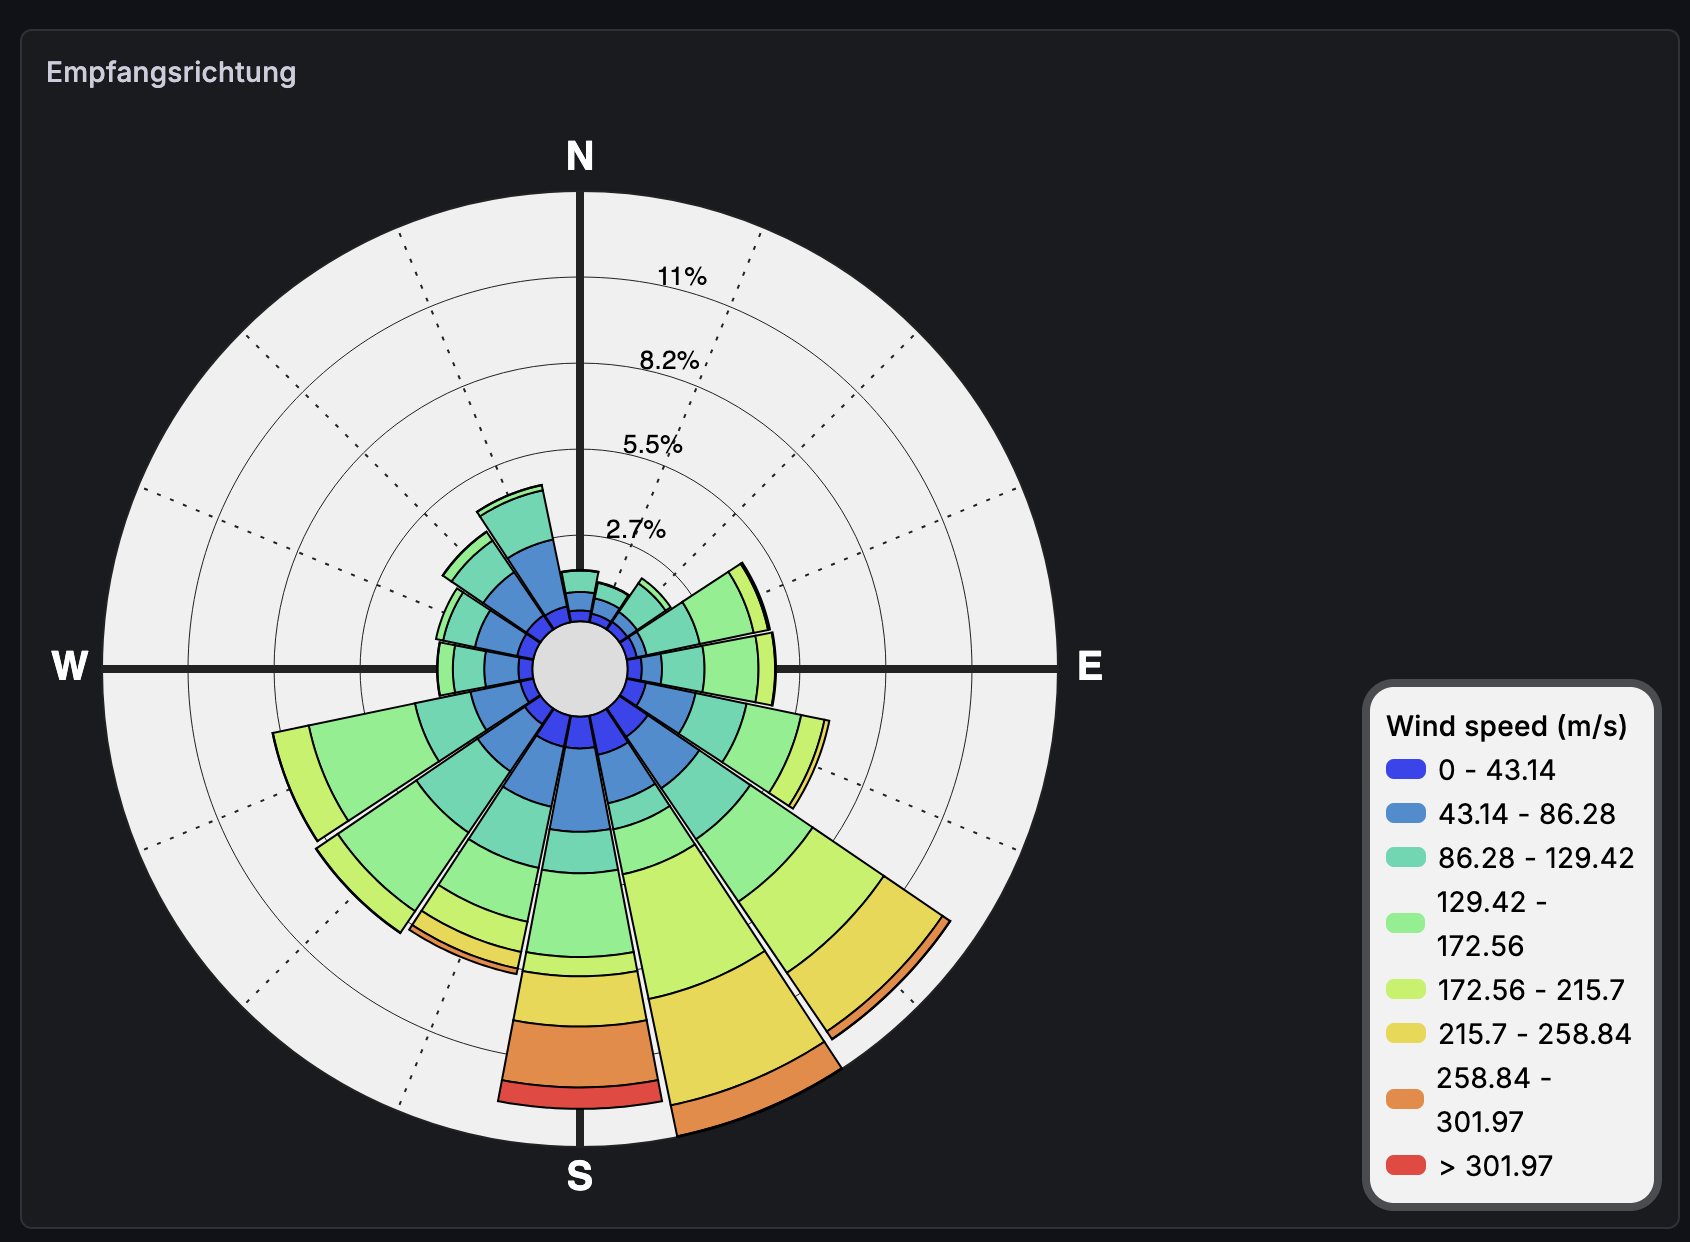Viewport: 1690px width, 1242px height.
Task: Select the teal 86.28 - 129.42 swatch
Action: [x=1405, y=857]
